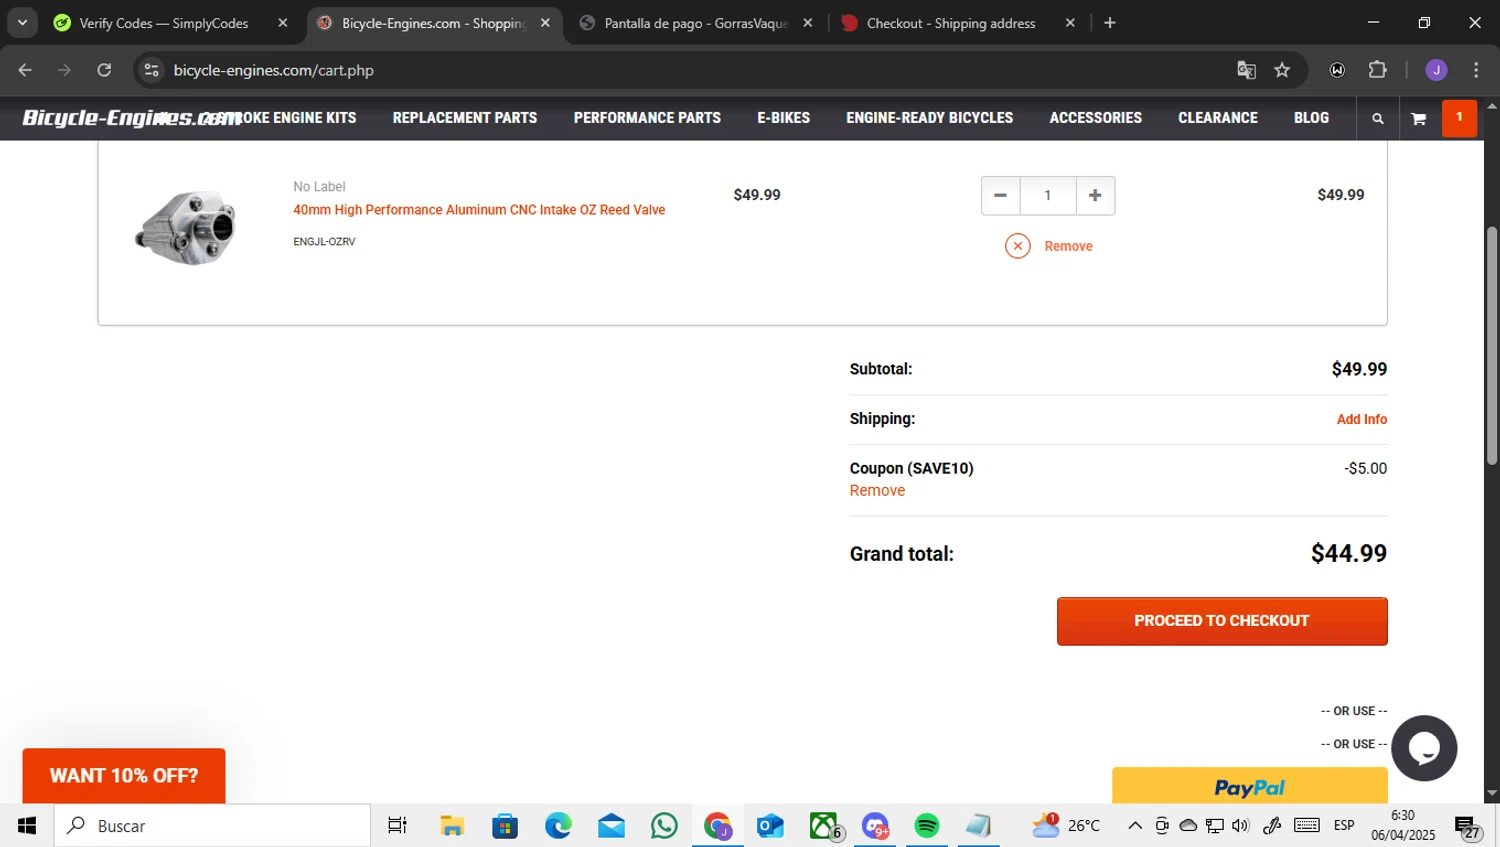
Task: Open the live chat bubble
Action: coord(1424,748)
